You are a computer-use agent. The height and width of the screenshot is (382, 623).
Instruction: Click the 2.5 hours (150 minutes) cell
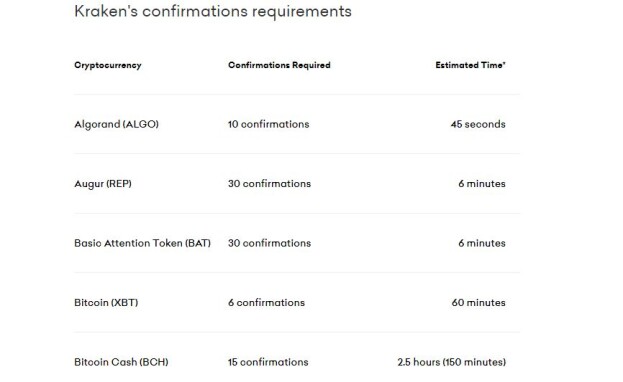[451, 362]
